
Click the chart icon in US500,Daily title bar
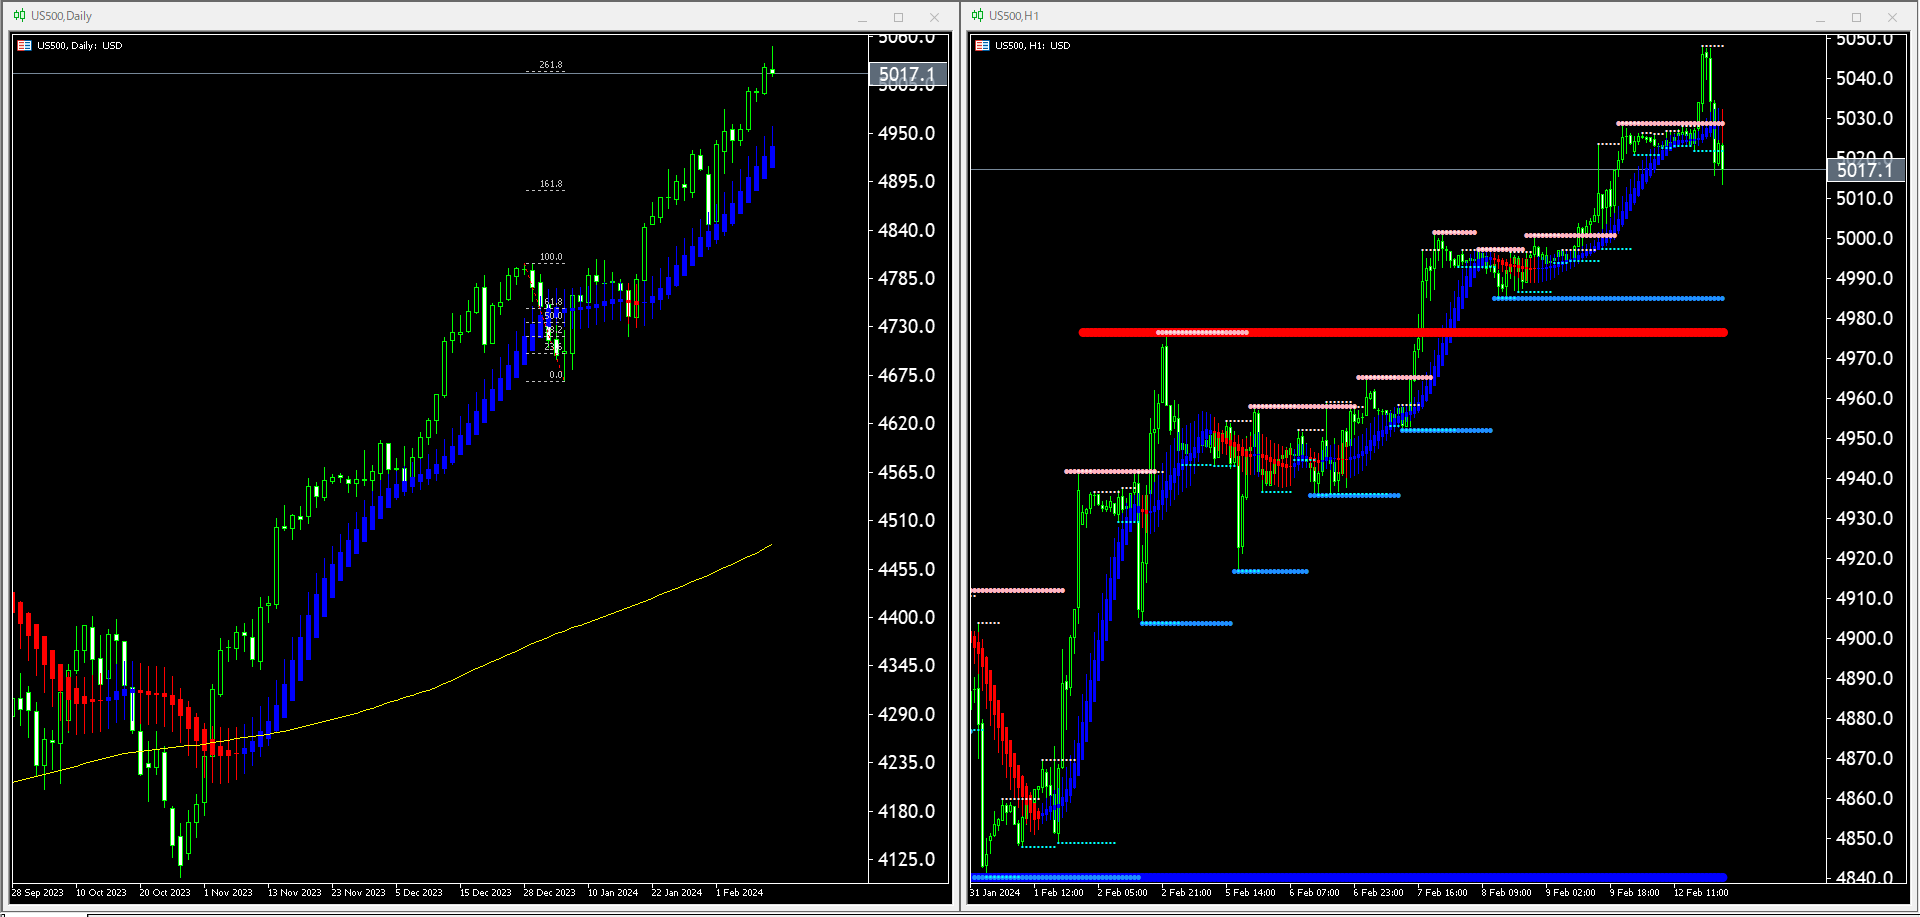click(19, 15)
